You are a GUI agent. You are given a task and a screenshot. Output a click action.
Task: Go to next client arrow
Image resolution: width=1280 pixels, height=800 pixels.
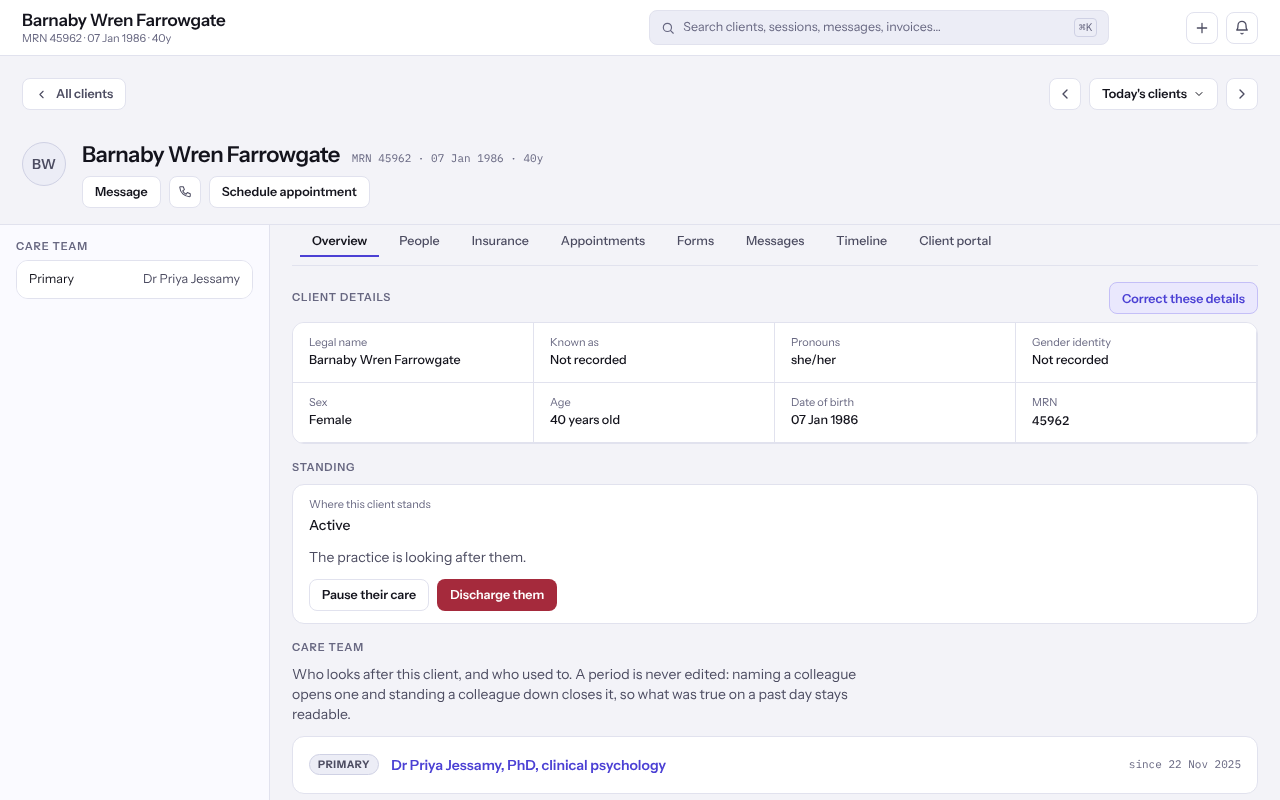click(x=1242, y=94)
